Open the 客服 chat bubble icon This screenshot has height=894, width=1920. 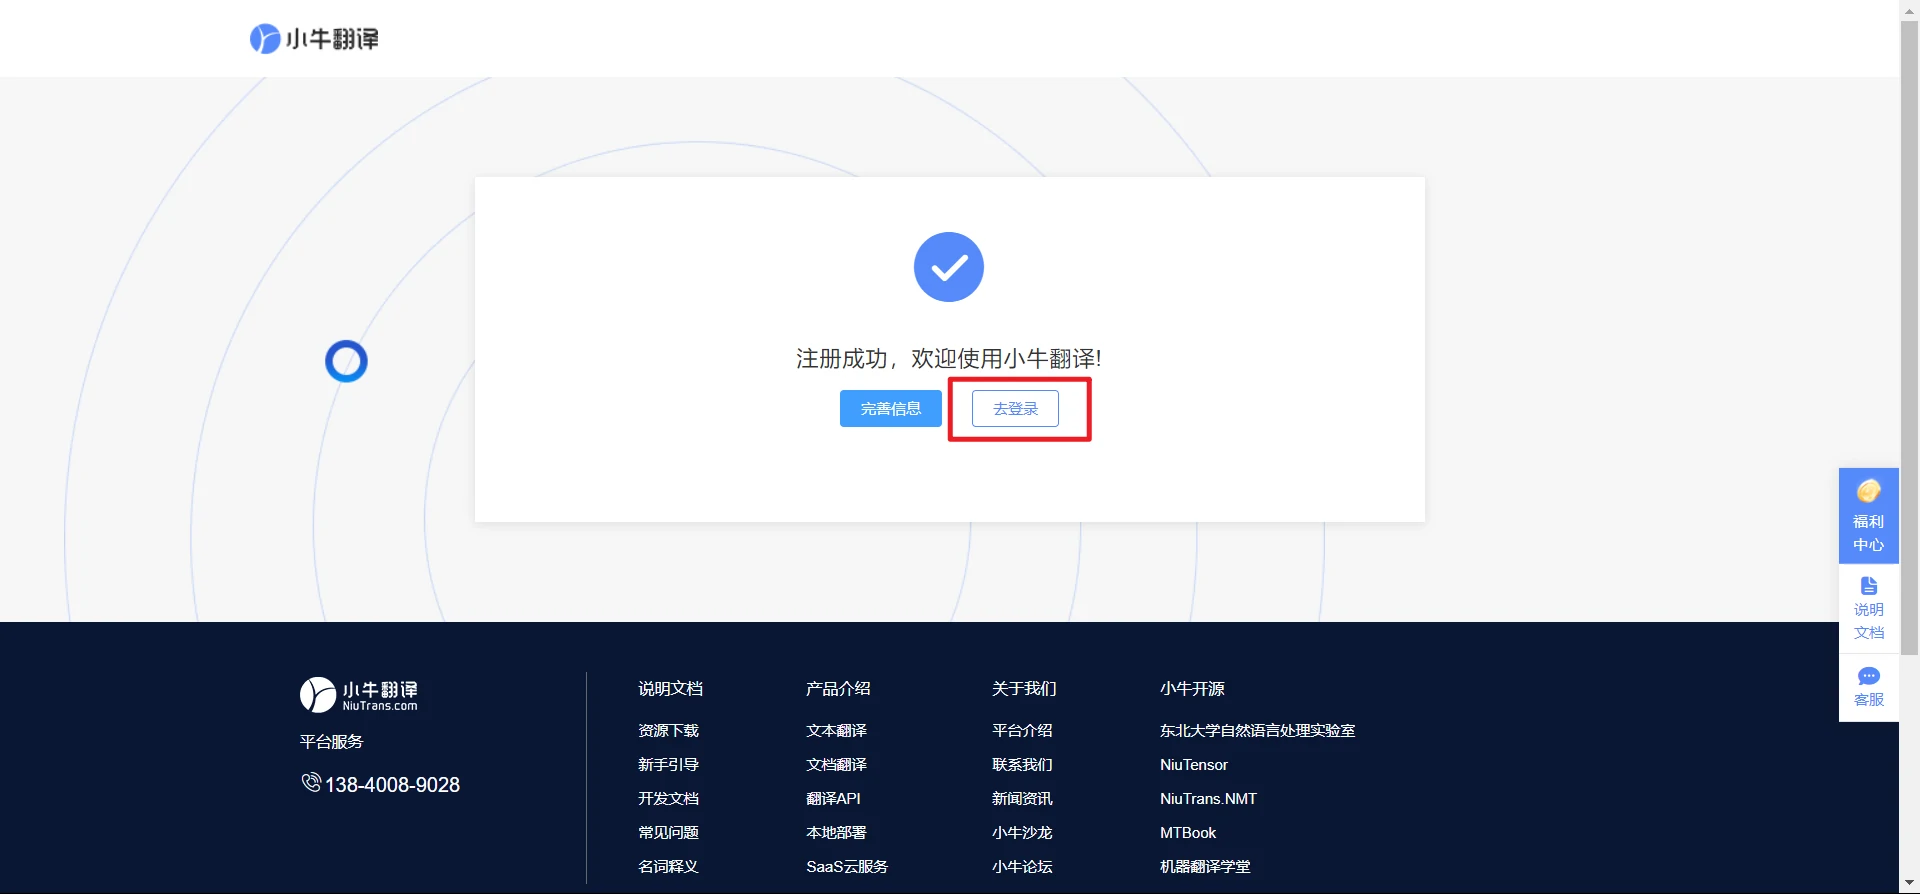coord(1868,676)
